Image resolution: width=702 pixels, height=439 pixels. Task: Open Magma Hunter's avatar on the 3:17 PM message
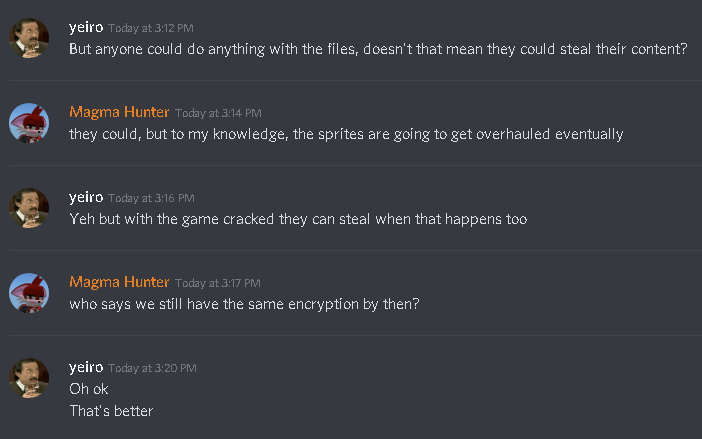[29, 293]
